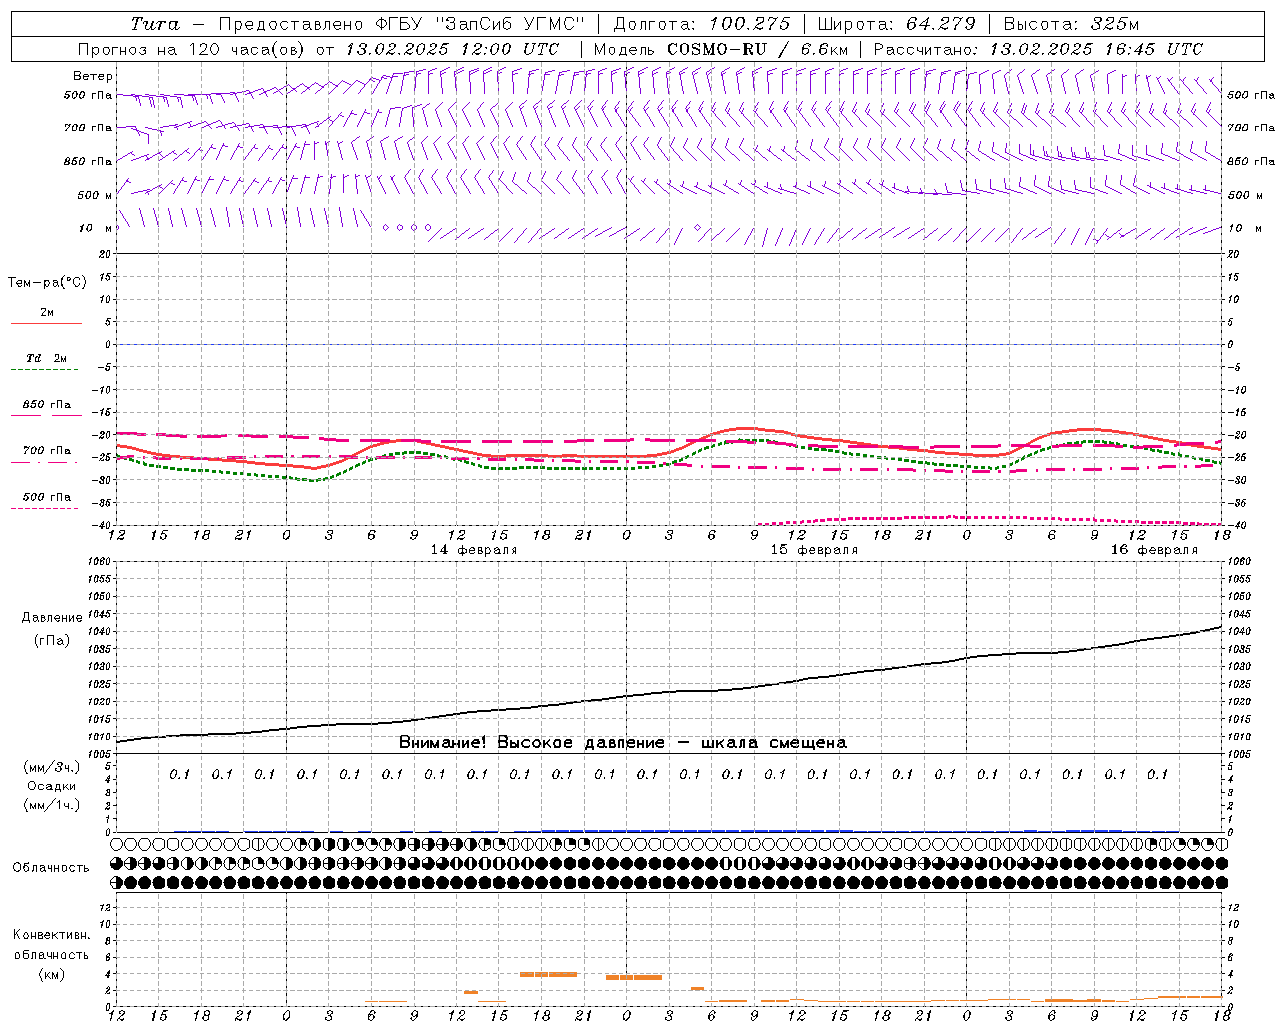
Task: Click the "Тем-ра(°C)" temperature axis label
Action: tap(47, 283)
